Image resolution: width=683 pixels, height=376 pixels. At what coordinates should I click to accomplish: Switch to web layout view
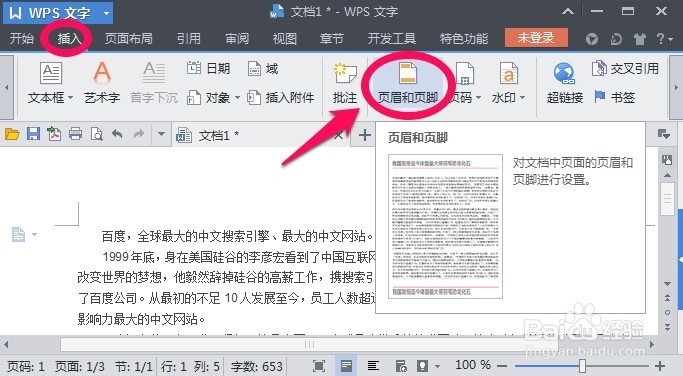pos(400,366)
